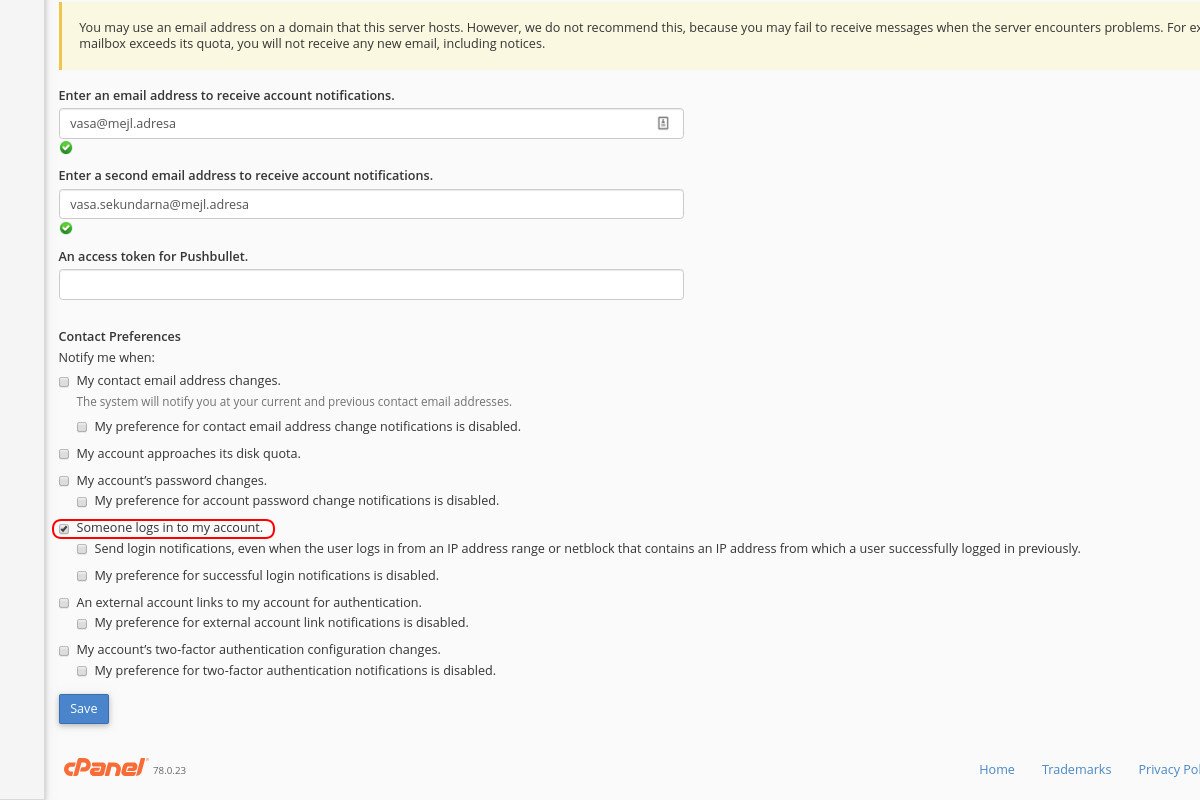The width and height of the screenshot is (1200, 800).
Task: Open the Trademarks footer link
Action: click(1076, 769)
